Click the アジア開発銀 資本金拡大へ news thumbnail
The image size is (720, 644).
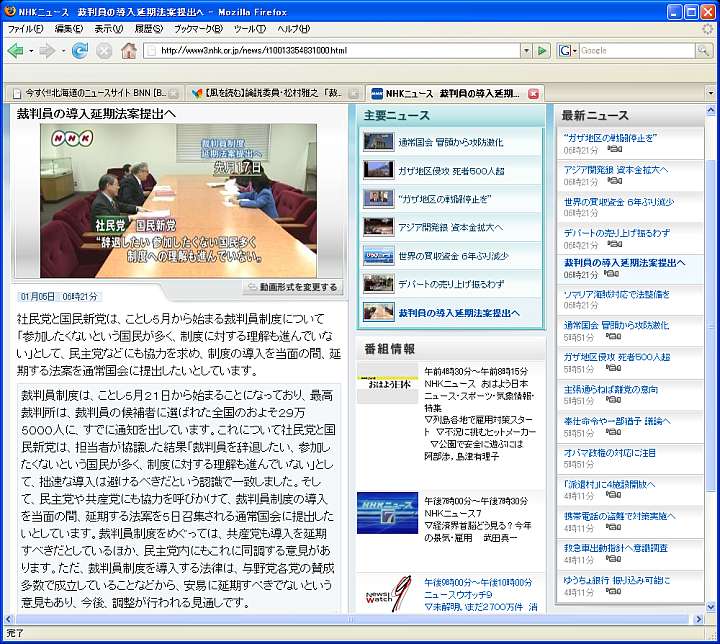pos(379,227)
